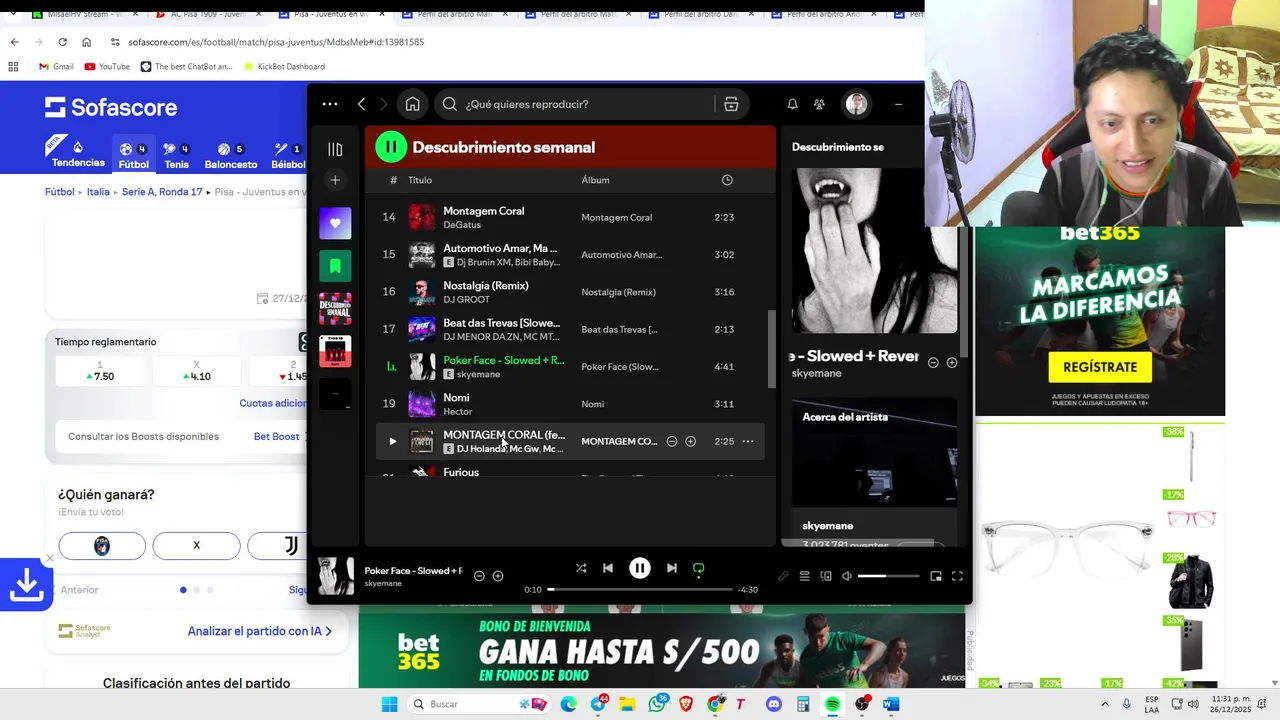The image size is (1280, 720).
Task: Open the Tenis tab on Sofascore
Action: (x=176, y=155)
